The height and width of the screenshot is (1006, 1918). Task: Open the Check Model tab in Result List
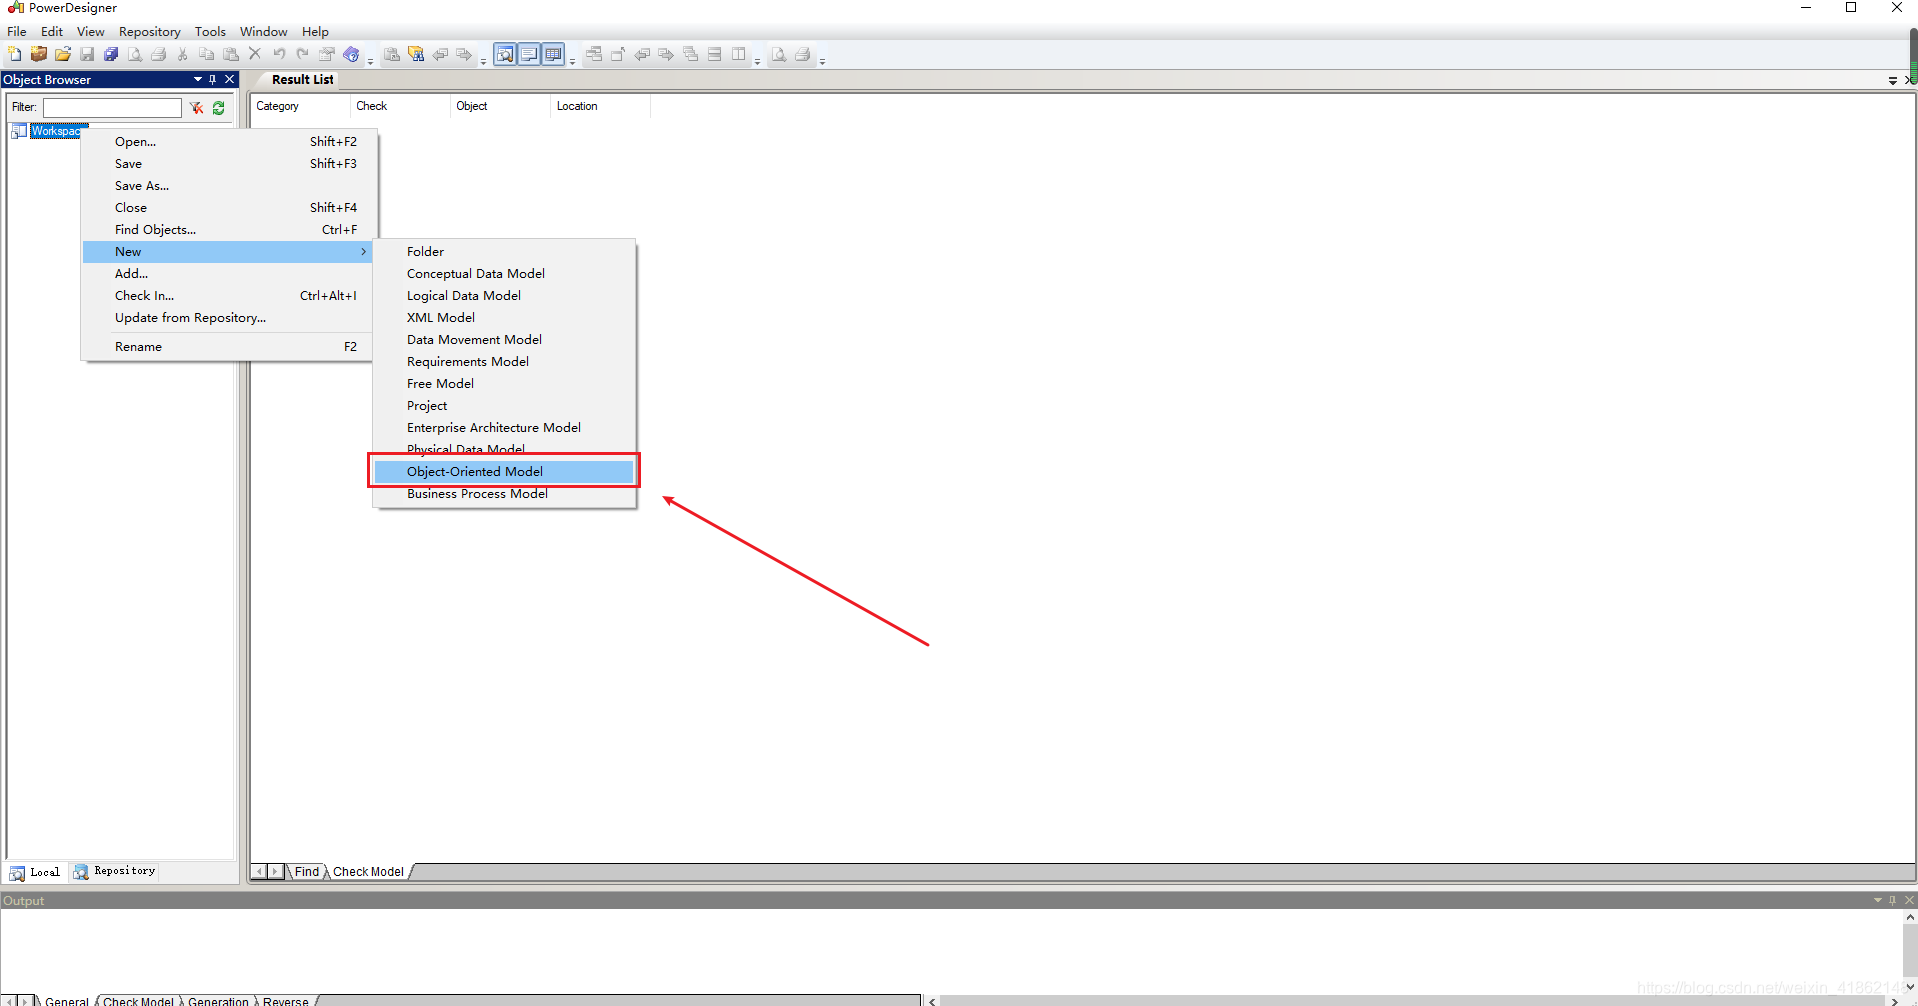(x=368, y=871)
